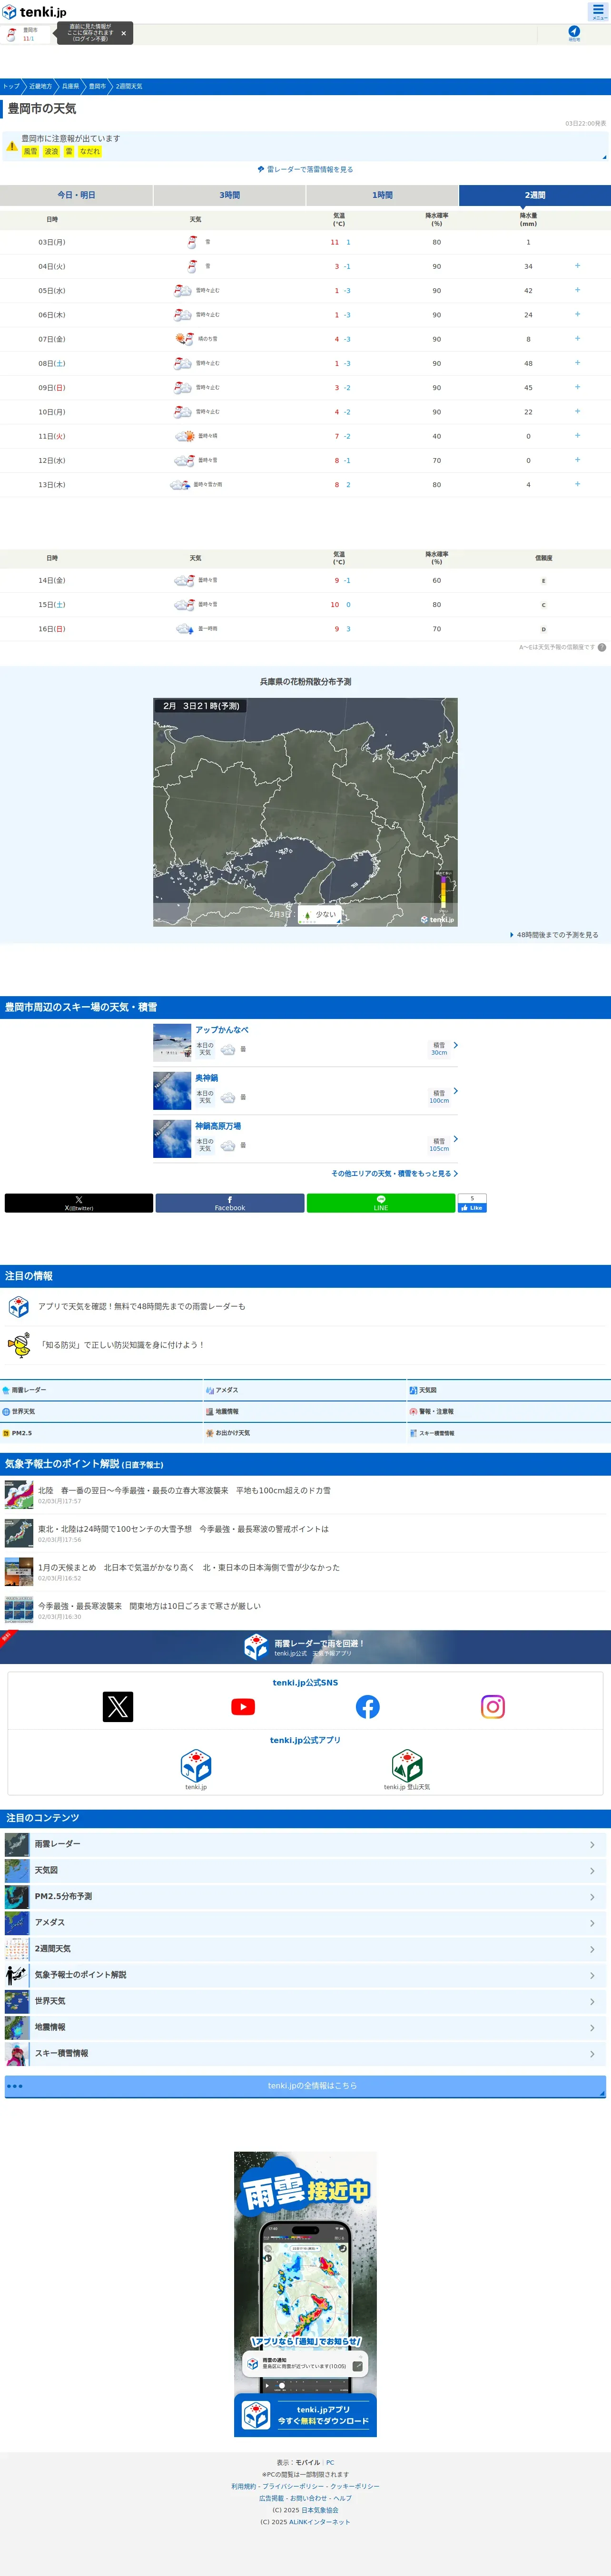
Task: Share via LINE button
Action: click(381, 1203)
